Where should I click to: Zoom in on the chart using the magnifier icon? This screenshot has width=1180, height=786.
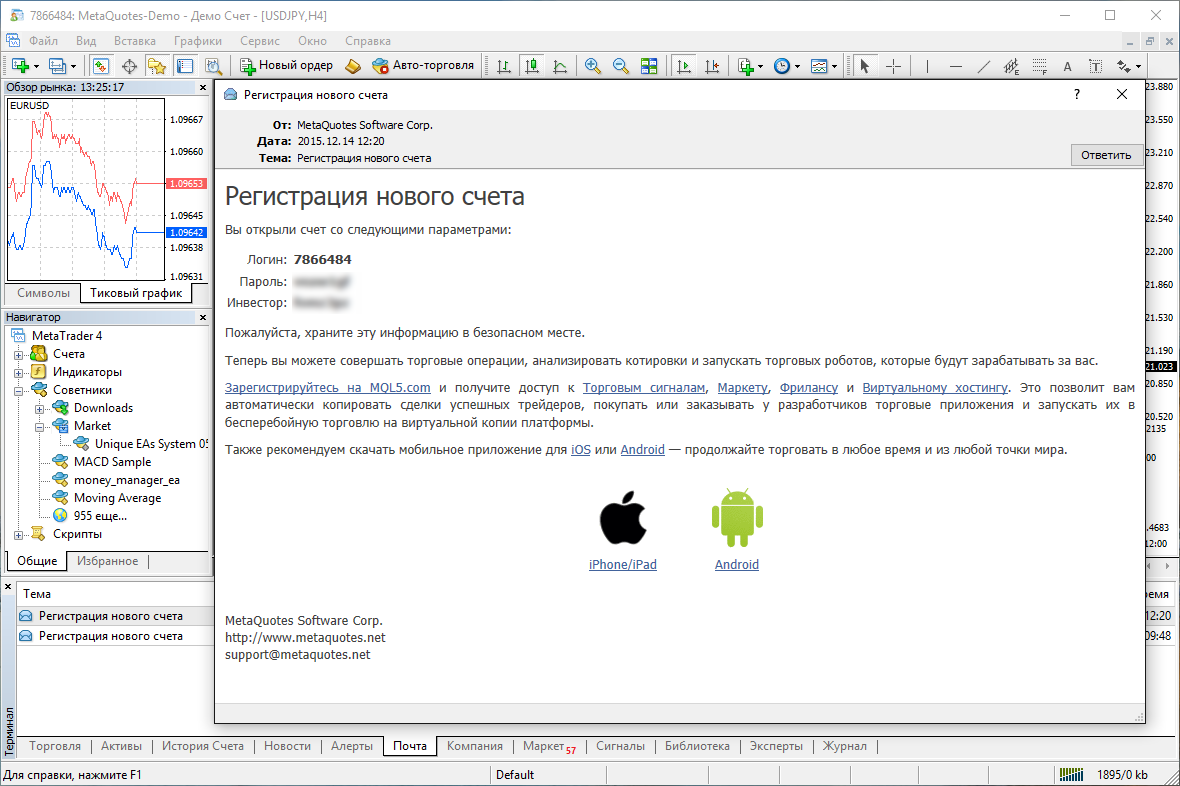[x=593, y=66]
